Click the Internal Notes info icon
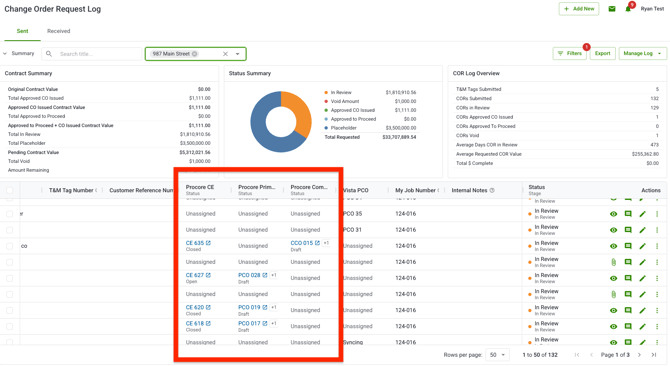Viewport: 670px width, 366px height. coord(492,190)
